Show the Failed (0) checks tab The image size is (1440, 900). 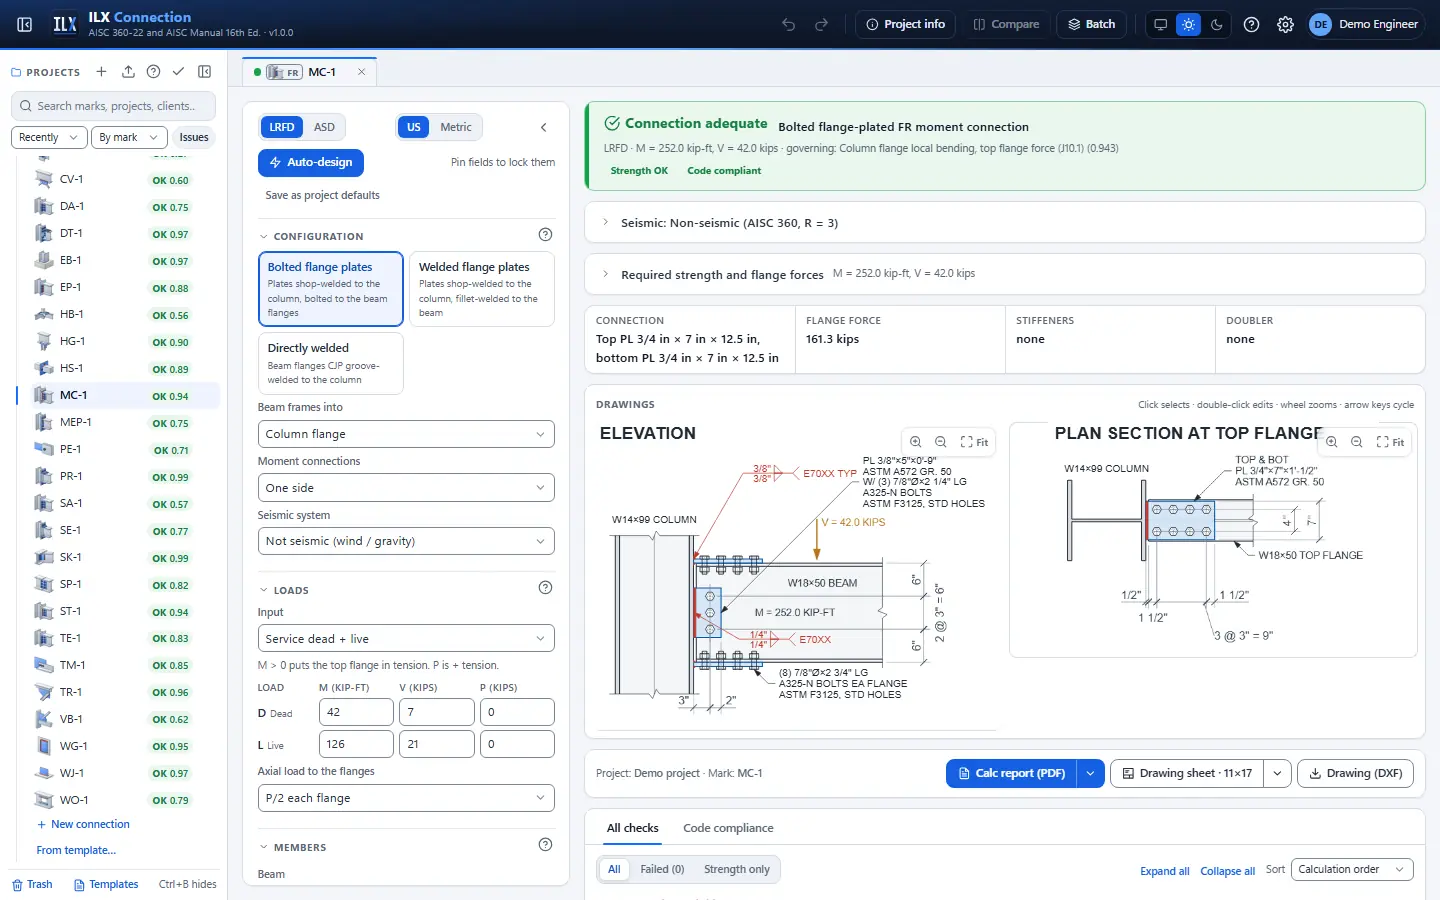(x=662, y=870)
